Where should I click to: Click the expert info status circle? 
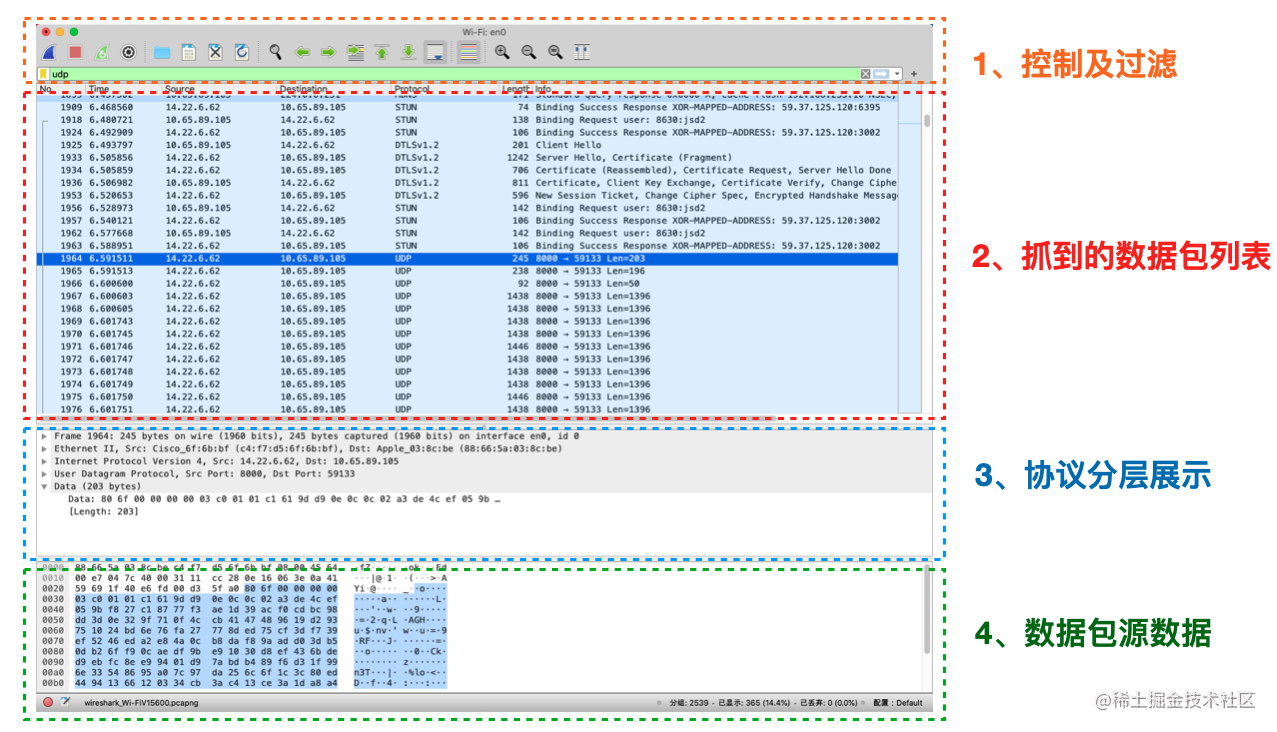[48, 703]
